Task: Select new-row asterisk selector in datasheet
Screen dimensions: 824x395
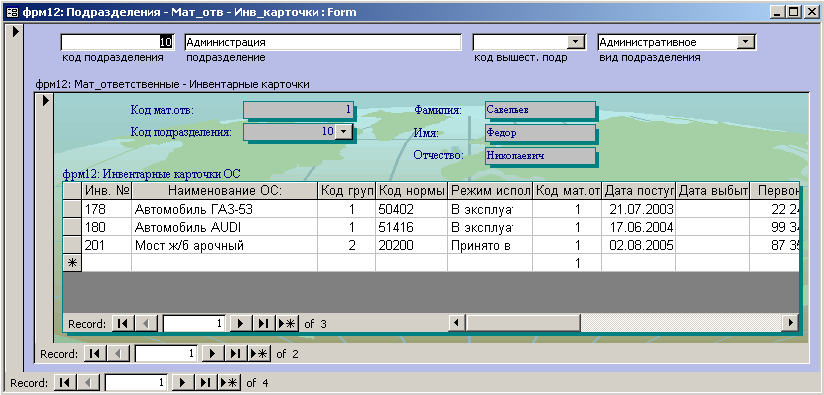Action: [73, 263]
